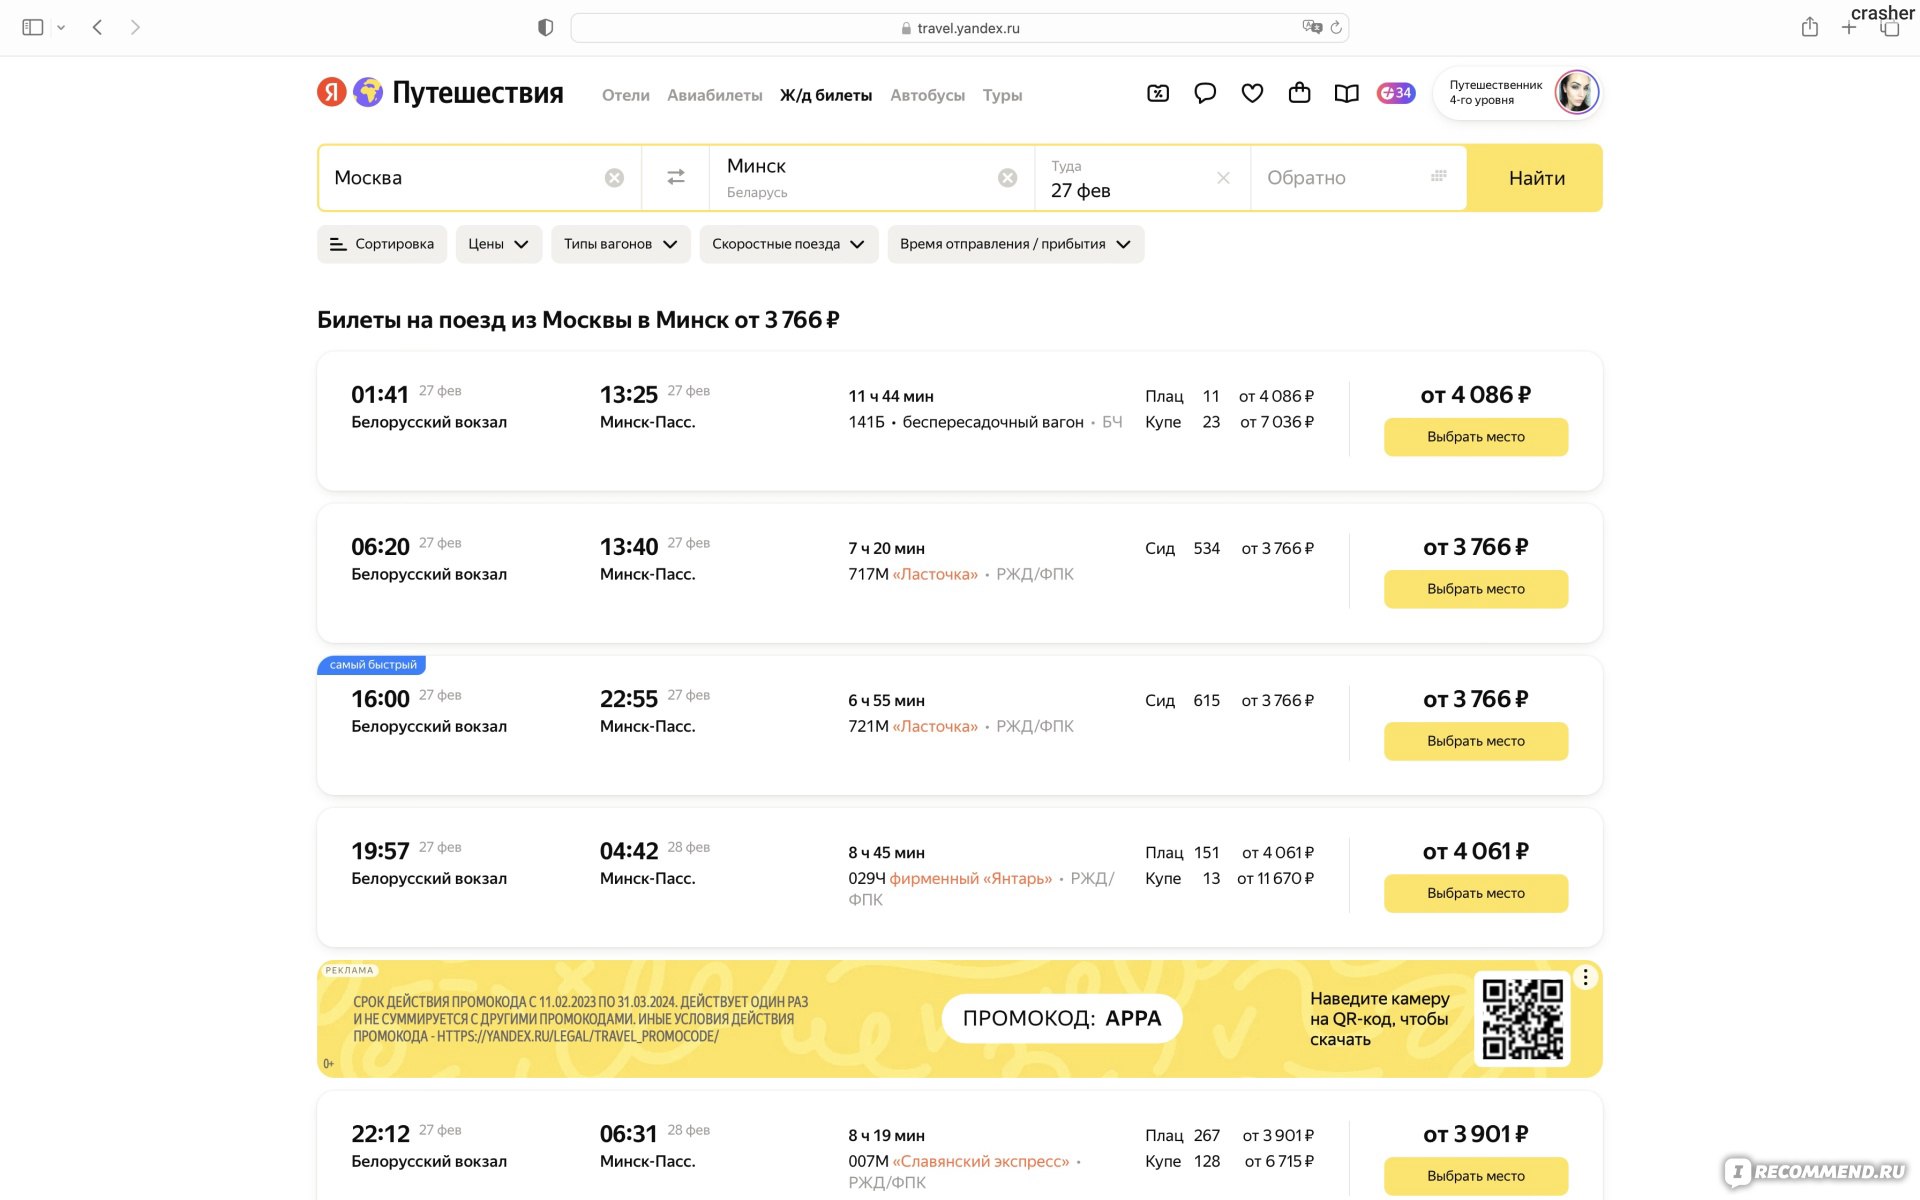This screenshot has height=1200, width=1920.
Task: Open the Автобусы section
Action: coord(927,95)
